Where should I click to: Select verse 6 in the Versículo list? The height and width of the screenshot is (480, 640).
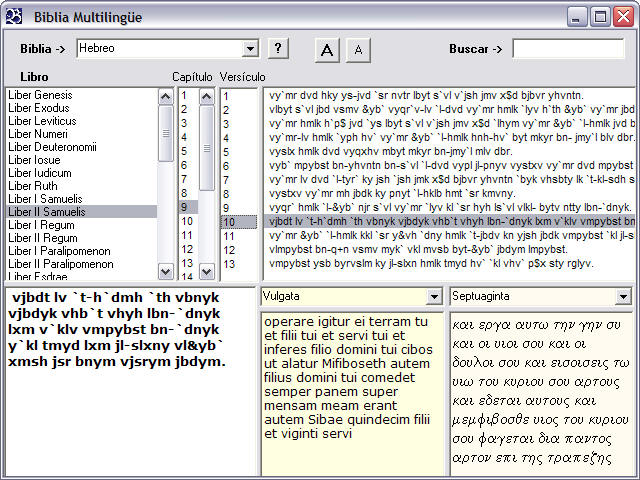tap(239, 167)
